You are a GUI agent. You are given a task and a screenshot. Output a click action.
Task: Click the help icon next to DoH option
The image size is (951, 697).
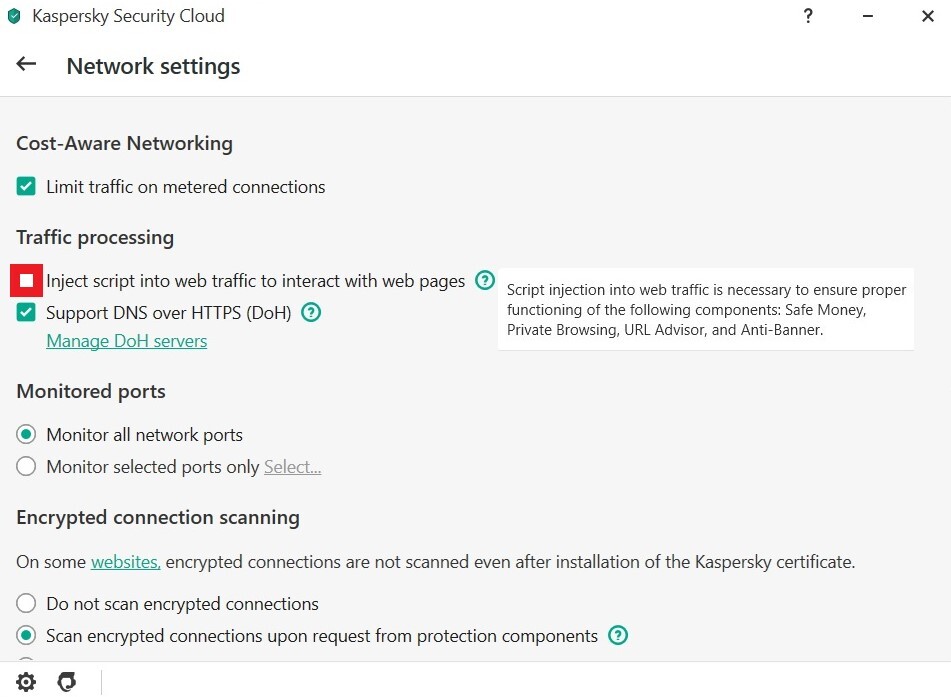pos(311,312)
